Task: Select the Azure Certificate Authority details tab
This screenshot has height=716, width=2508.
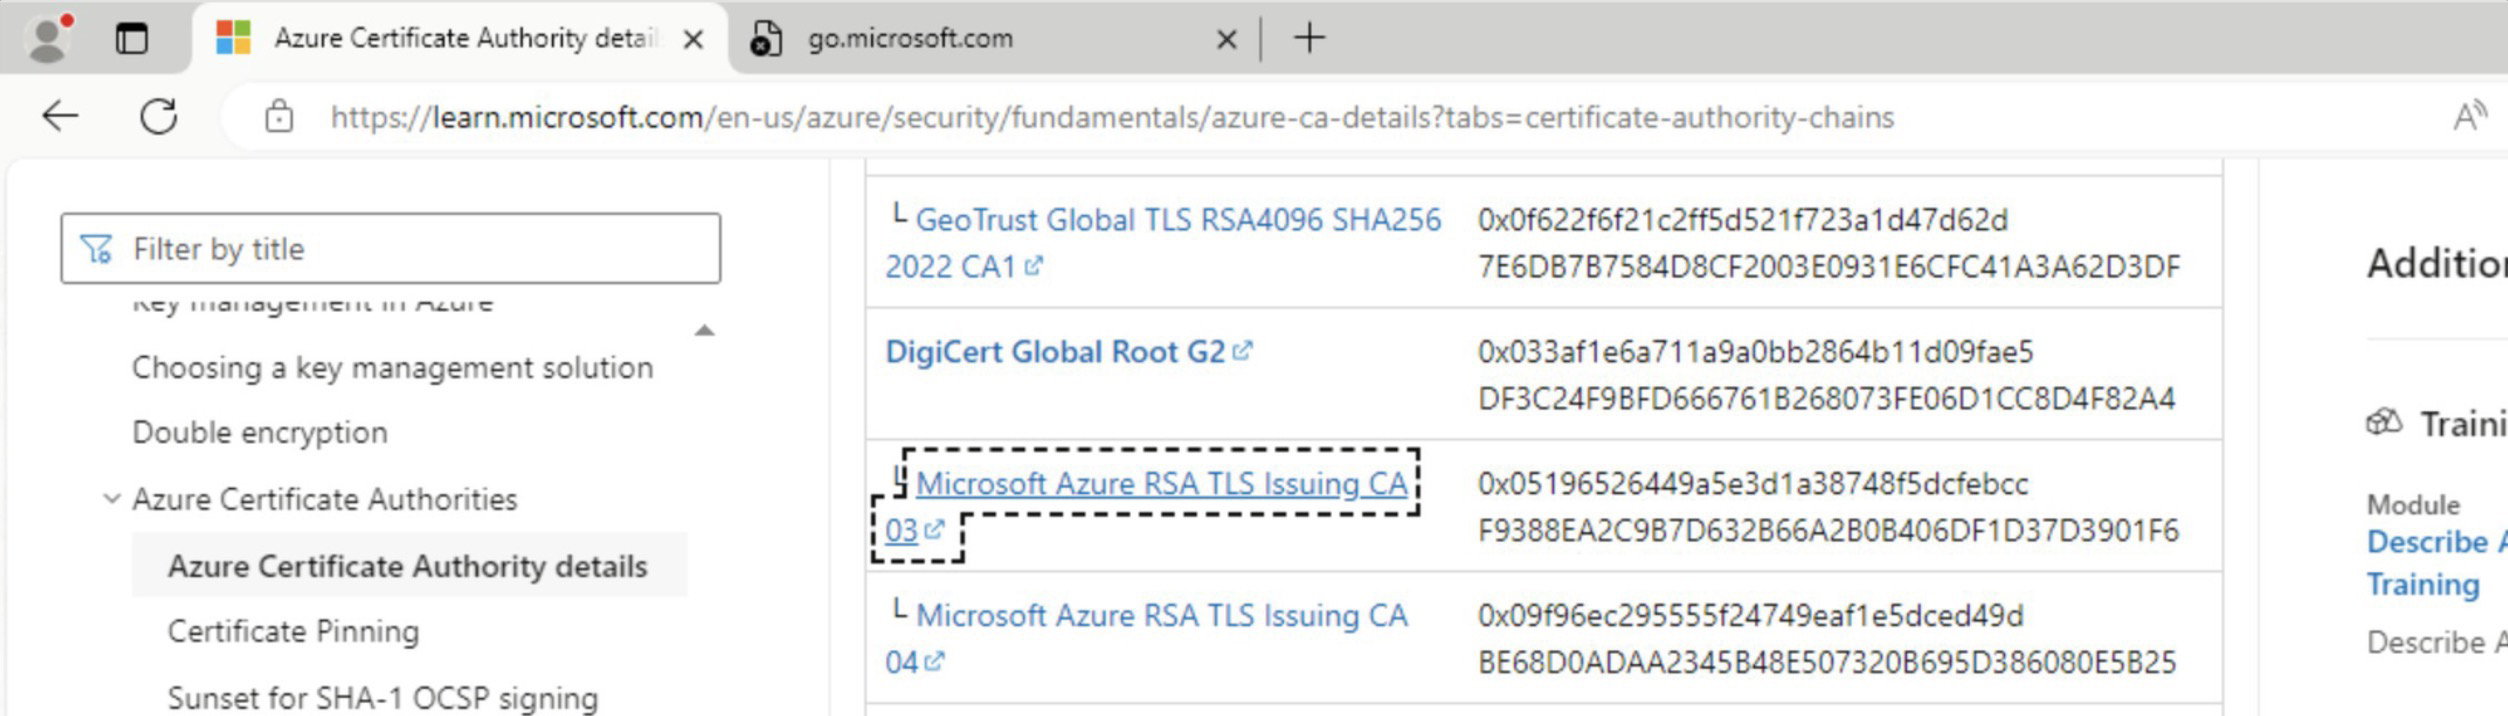Action: [465, 39]
